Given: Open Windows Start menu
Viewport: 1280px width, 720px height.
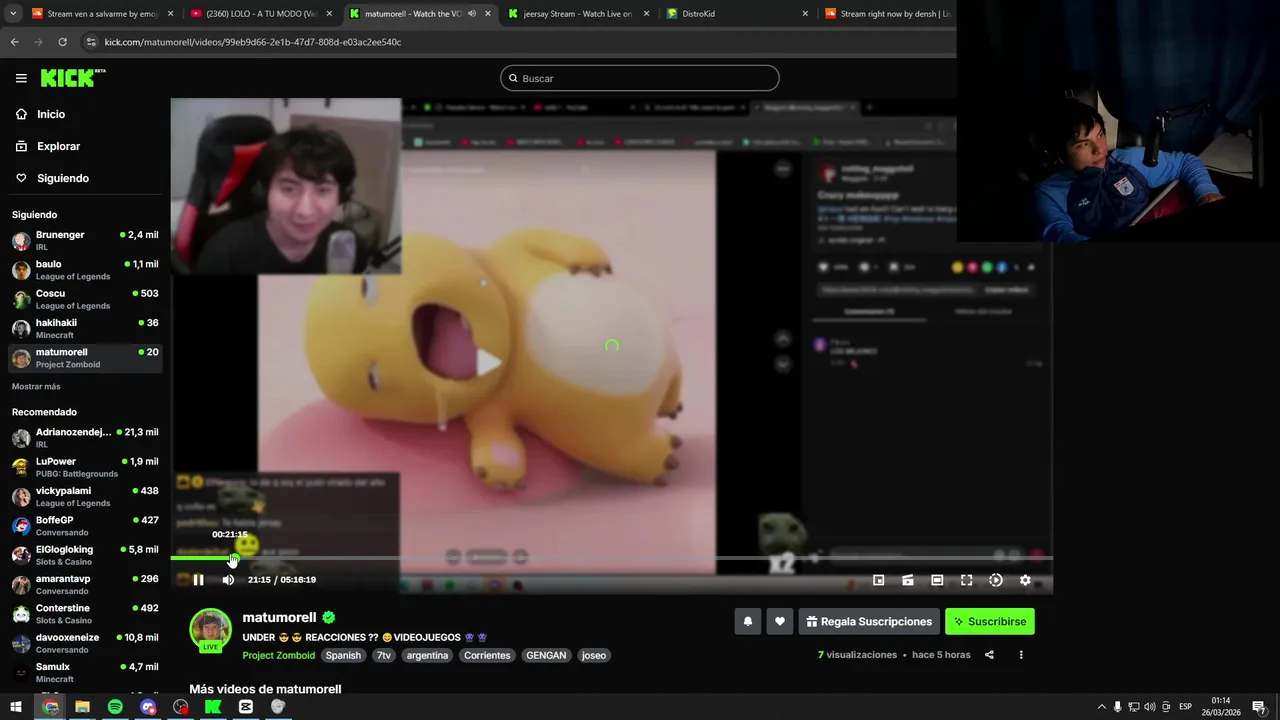Looking at the screenshot, I should pyautogui.click(x=16, y=707).
